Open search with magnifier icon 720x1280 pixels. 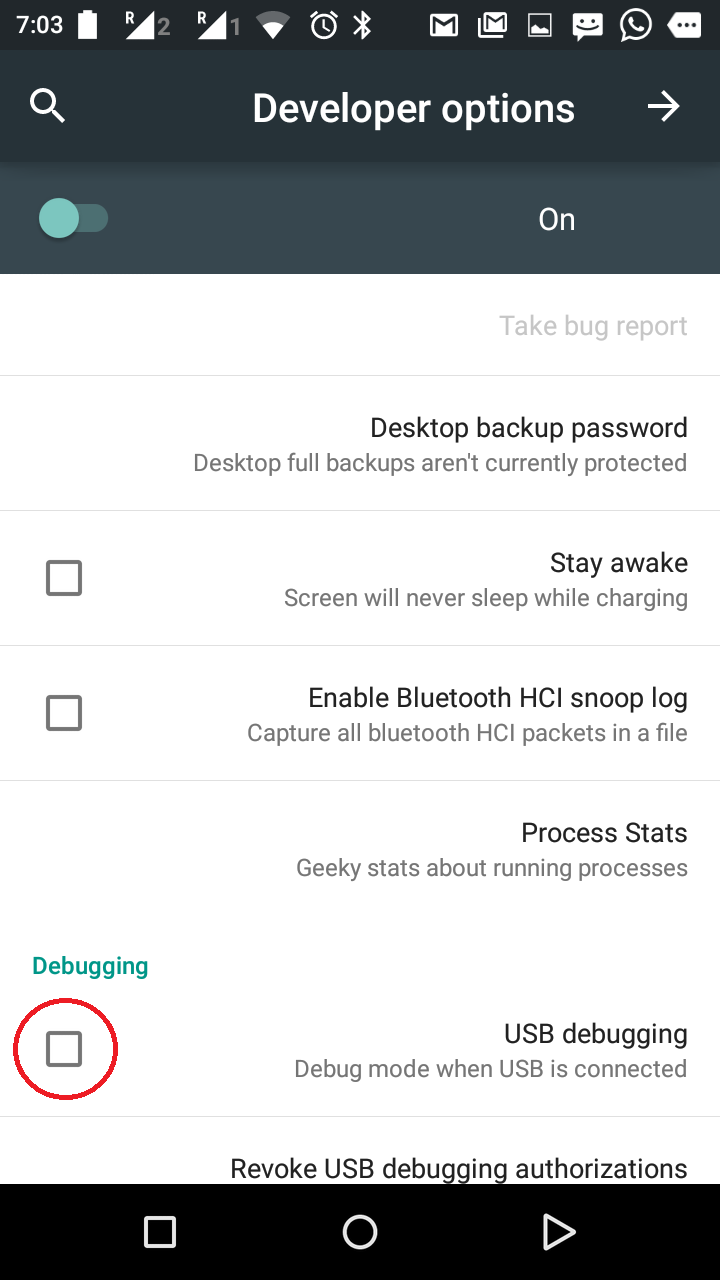pyautogui.click(x=48, y=105)
